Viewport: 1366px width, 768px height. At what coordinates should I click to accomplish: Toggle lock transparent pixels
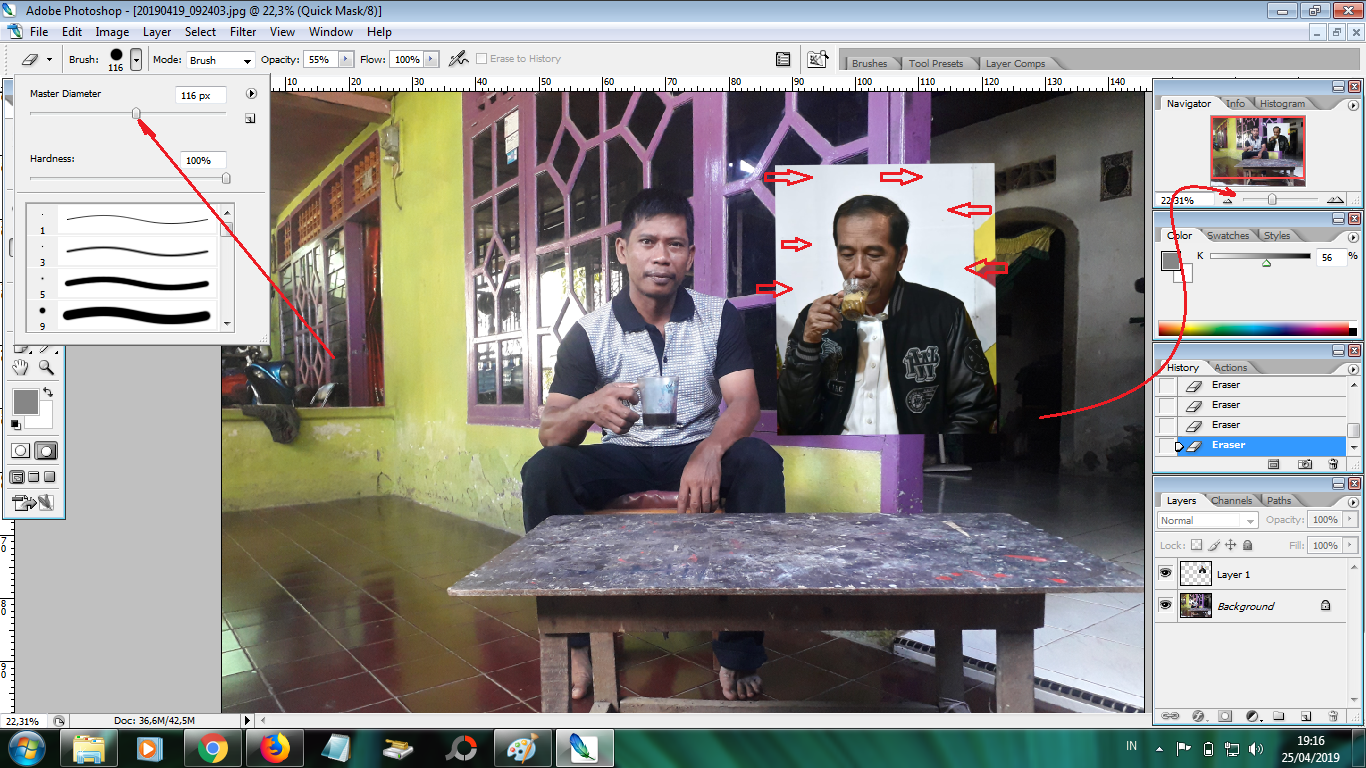1196,545
